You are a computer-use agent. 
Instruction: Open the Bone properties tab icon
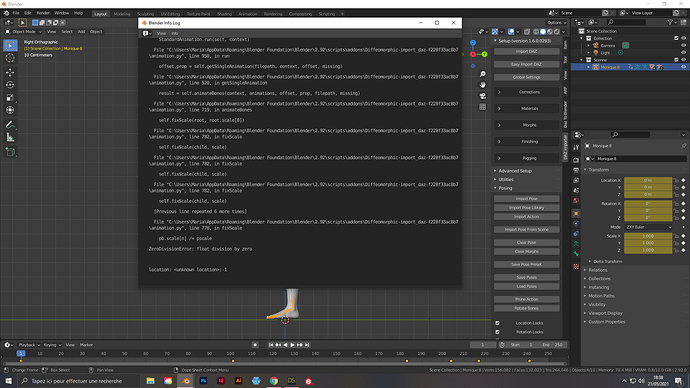576,254
